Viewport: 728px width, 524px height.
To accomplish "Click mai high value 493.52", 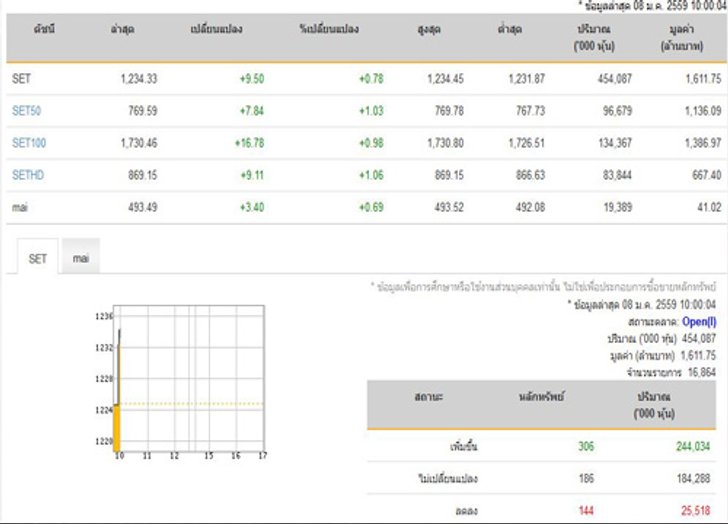I will pyautogui.click(x=449, y=207).
